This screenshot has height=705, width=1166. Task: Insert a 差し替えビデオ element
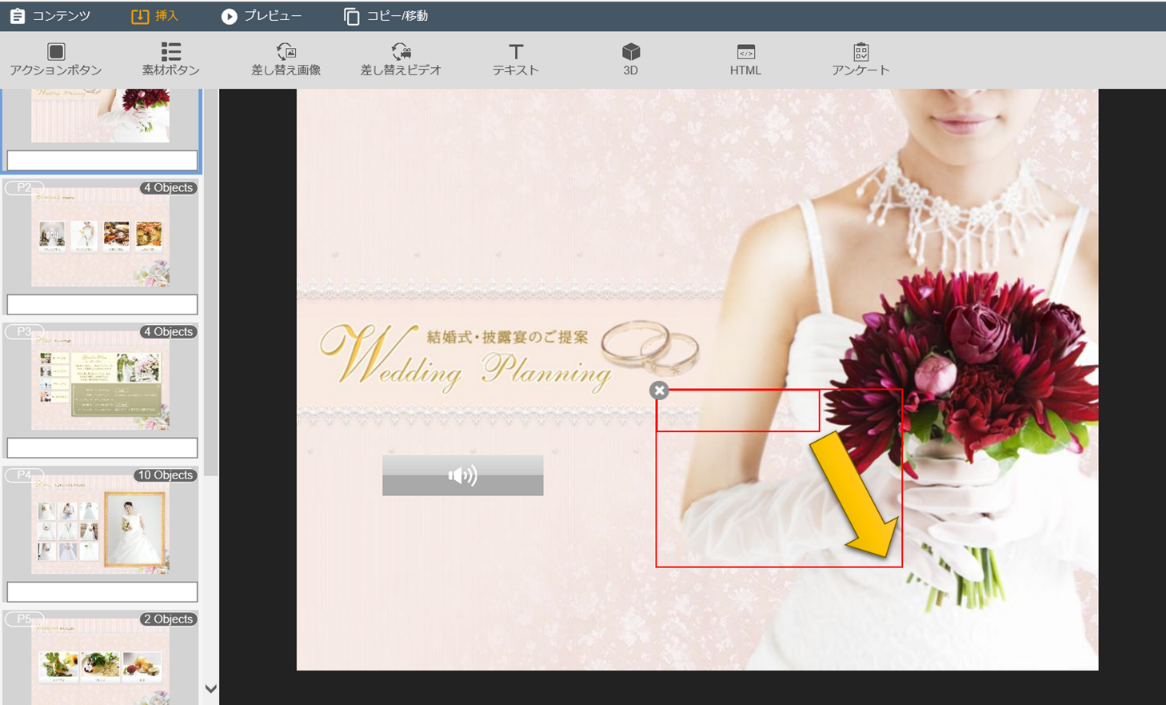pyautogui.click(x=401, y=52)
